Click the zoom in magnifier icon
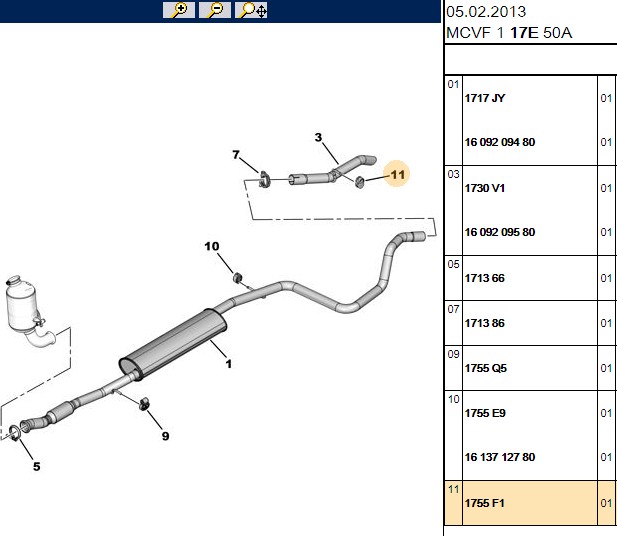 tap(179, 10)
